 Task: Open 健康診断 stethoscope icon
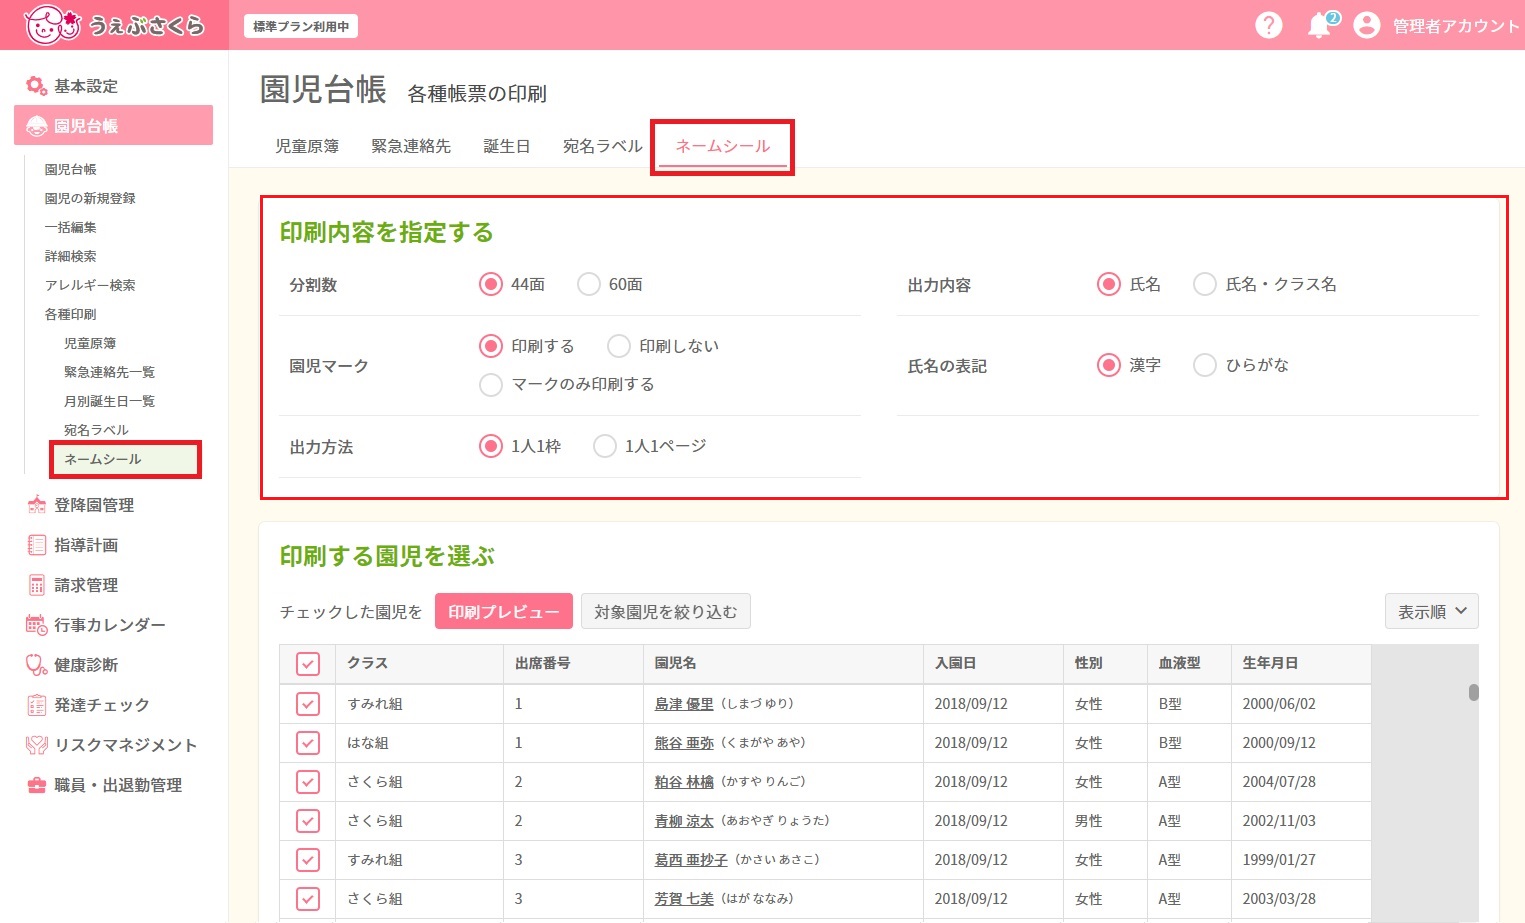(37, 665)
